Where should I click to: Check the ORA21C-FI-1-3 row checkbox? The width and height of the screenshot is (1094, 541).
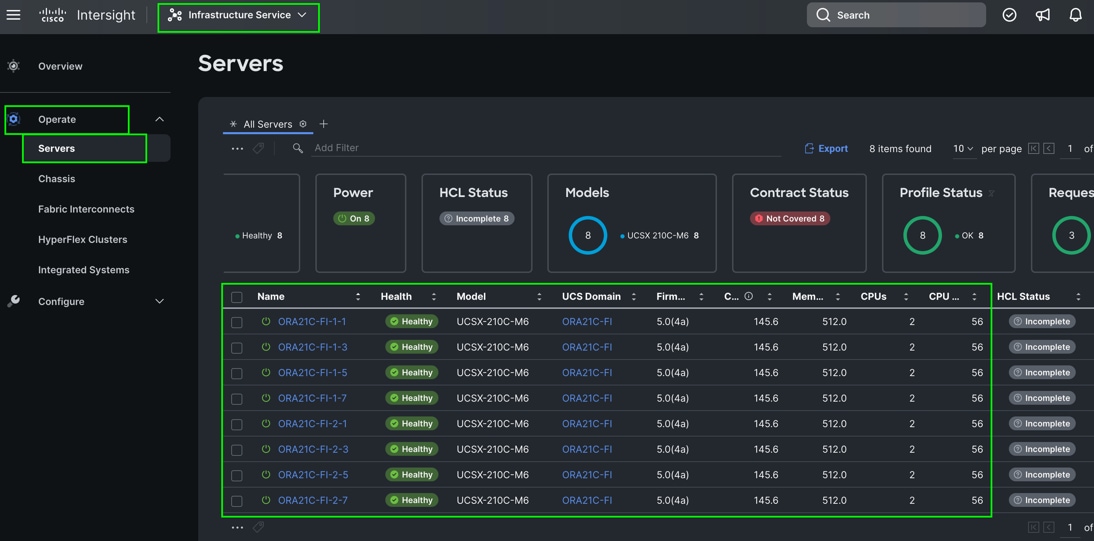[237, 348]
